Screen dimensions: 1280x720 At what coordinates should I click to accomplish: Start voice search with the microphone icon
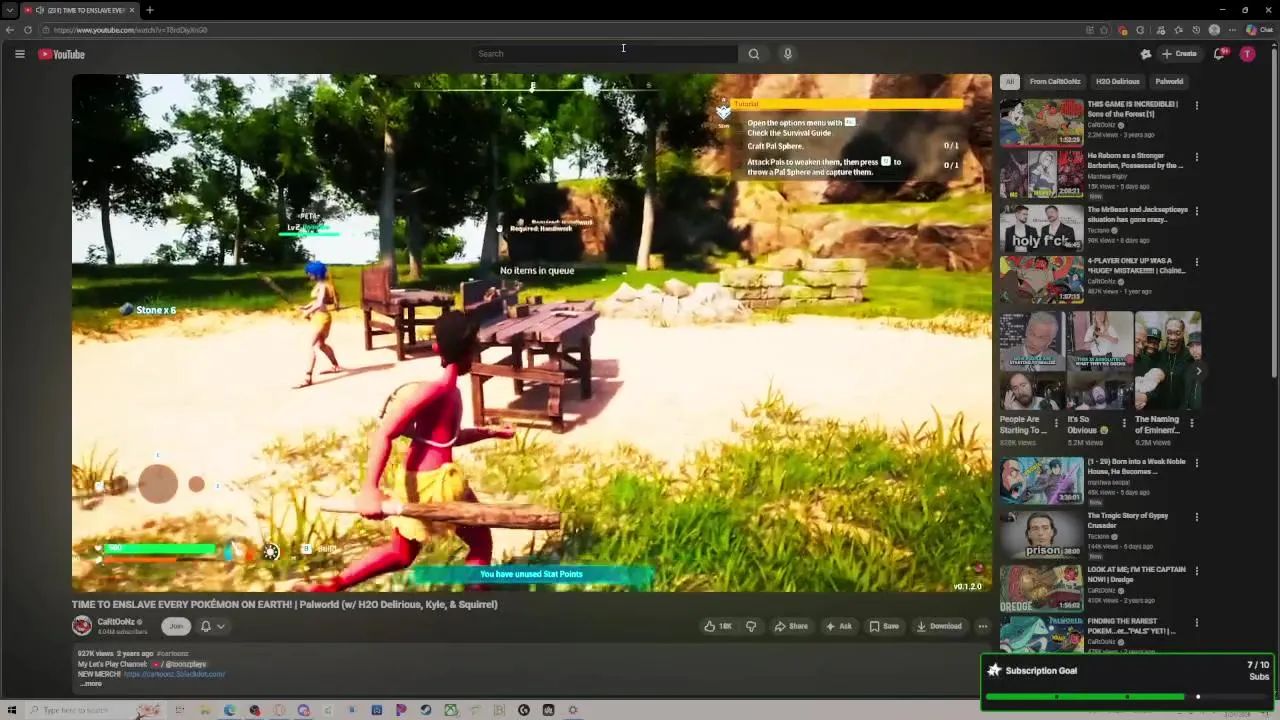point(788,54)
